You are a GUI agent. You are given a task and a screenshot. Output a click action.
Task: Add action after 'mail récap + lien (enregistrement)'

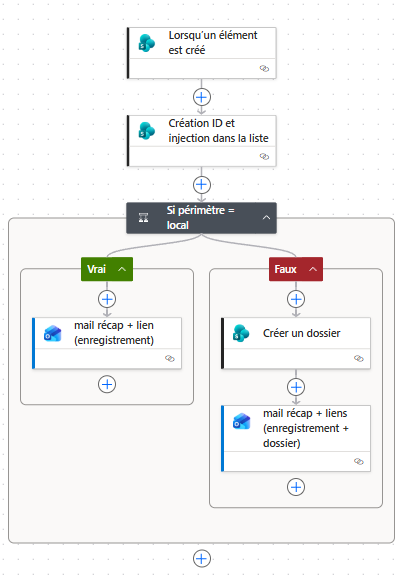click(x=107, y=384)
